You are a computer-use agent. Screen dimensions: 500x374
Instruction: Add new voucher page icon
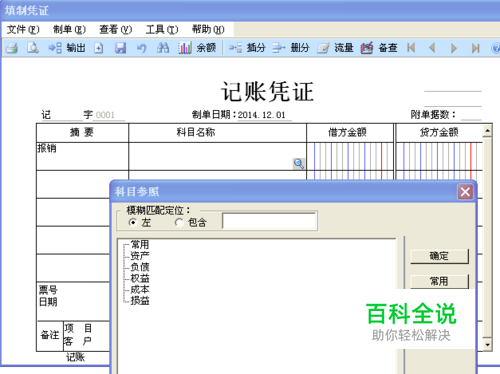98,48
